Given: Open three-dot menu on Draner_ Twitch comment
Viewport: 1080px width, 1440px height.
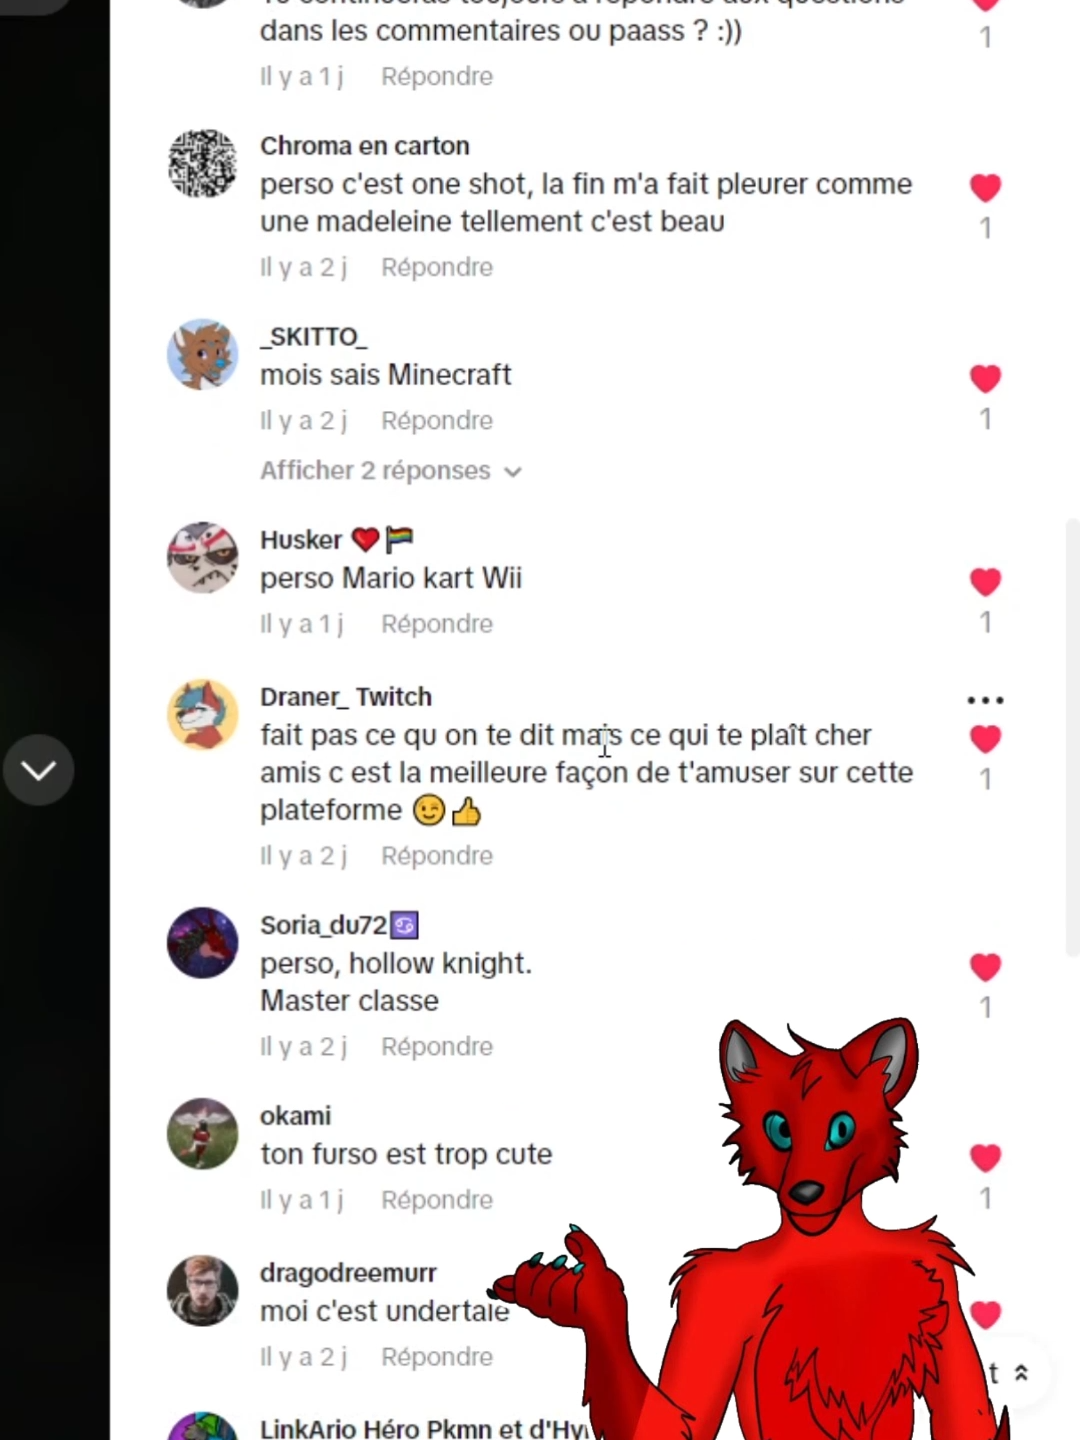Looking at the screenshot, I should coord(985,700).
